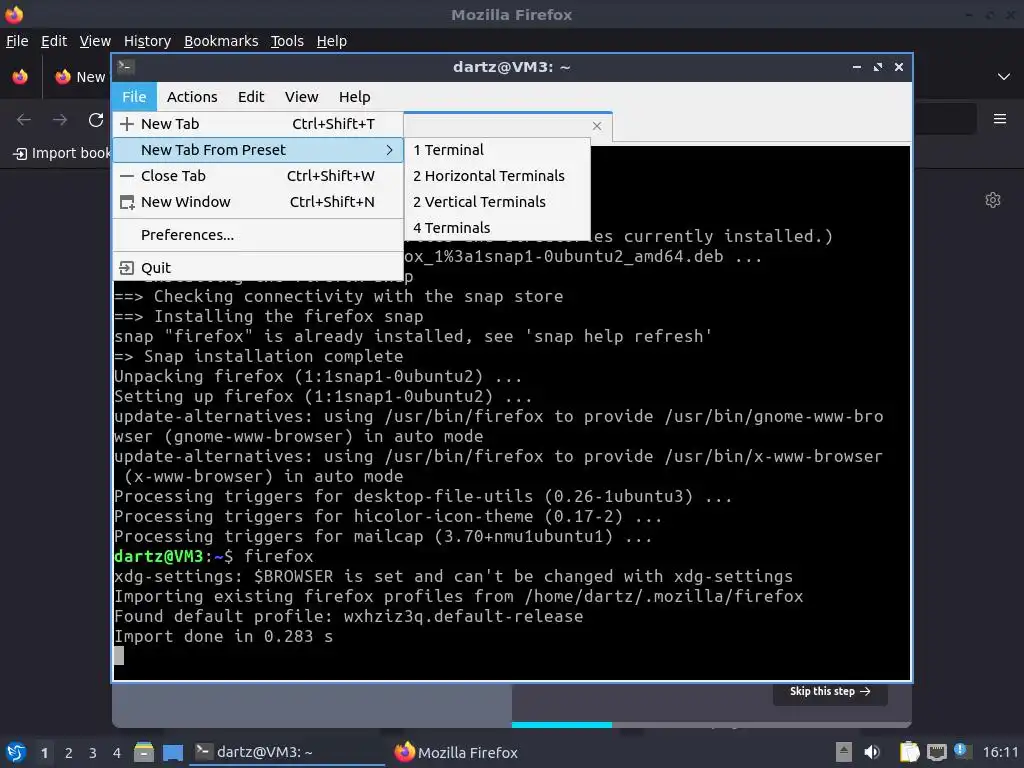Select New Tab in File menu
Viewport: 1024px width, 768px height.
click(258, 124)
